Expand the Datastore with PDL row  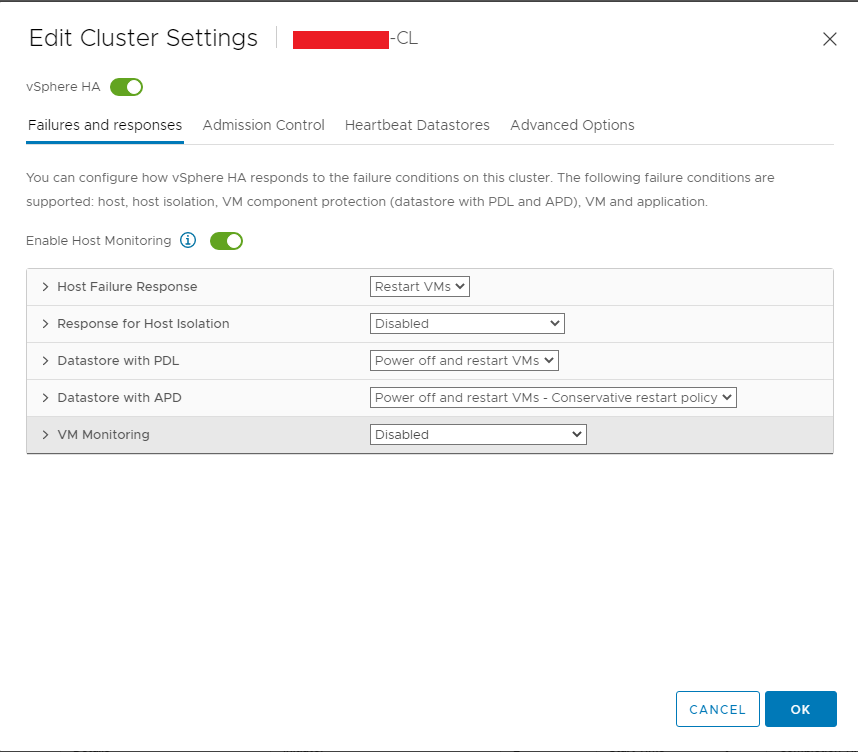[45, 361]
